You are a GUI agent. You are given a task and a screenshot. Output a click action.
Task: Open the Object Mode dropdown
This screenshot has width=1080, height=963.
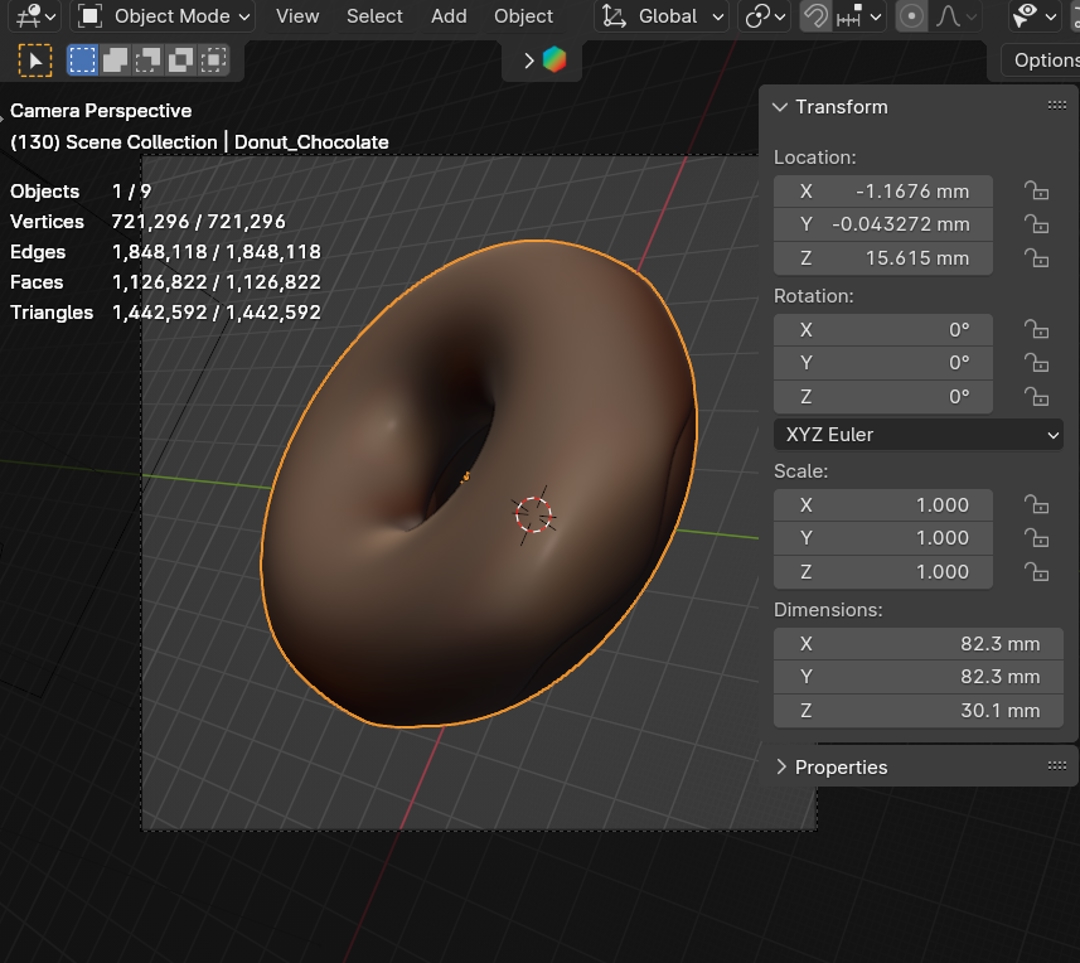(165, 16)
